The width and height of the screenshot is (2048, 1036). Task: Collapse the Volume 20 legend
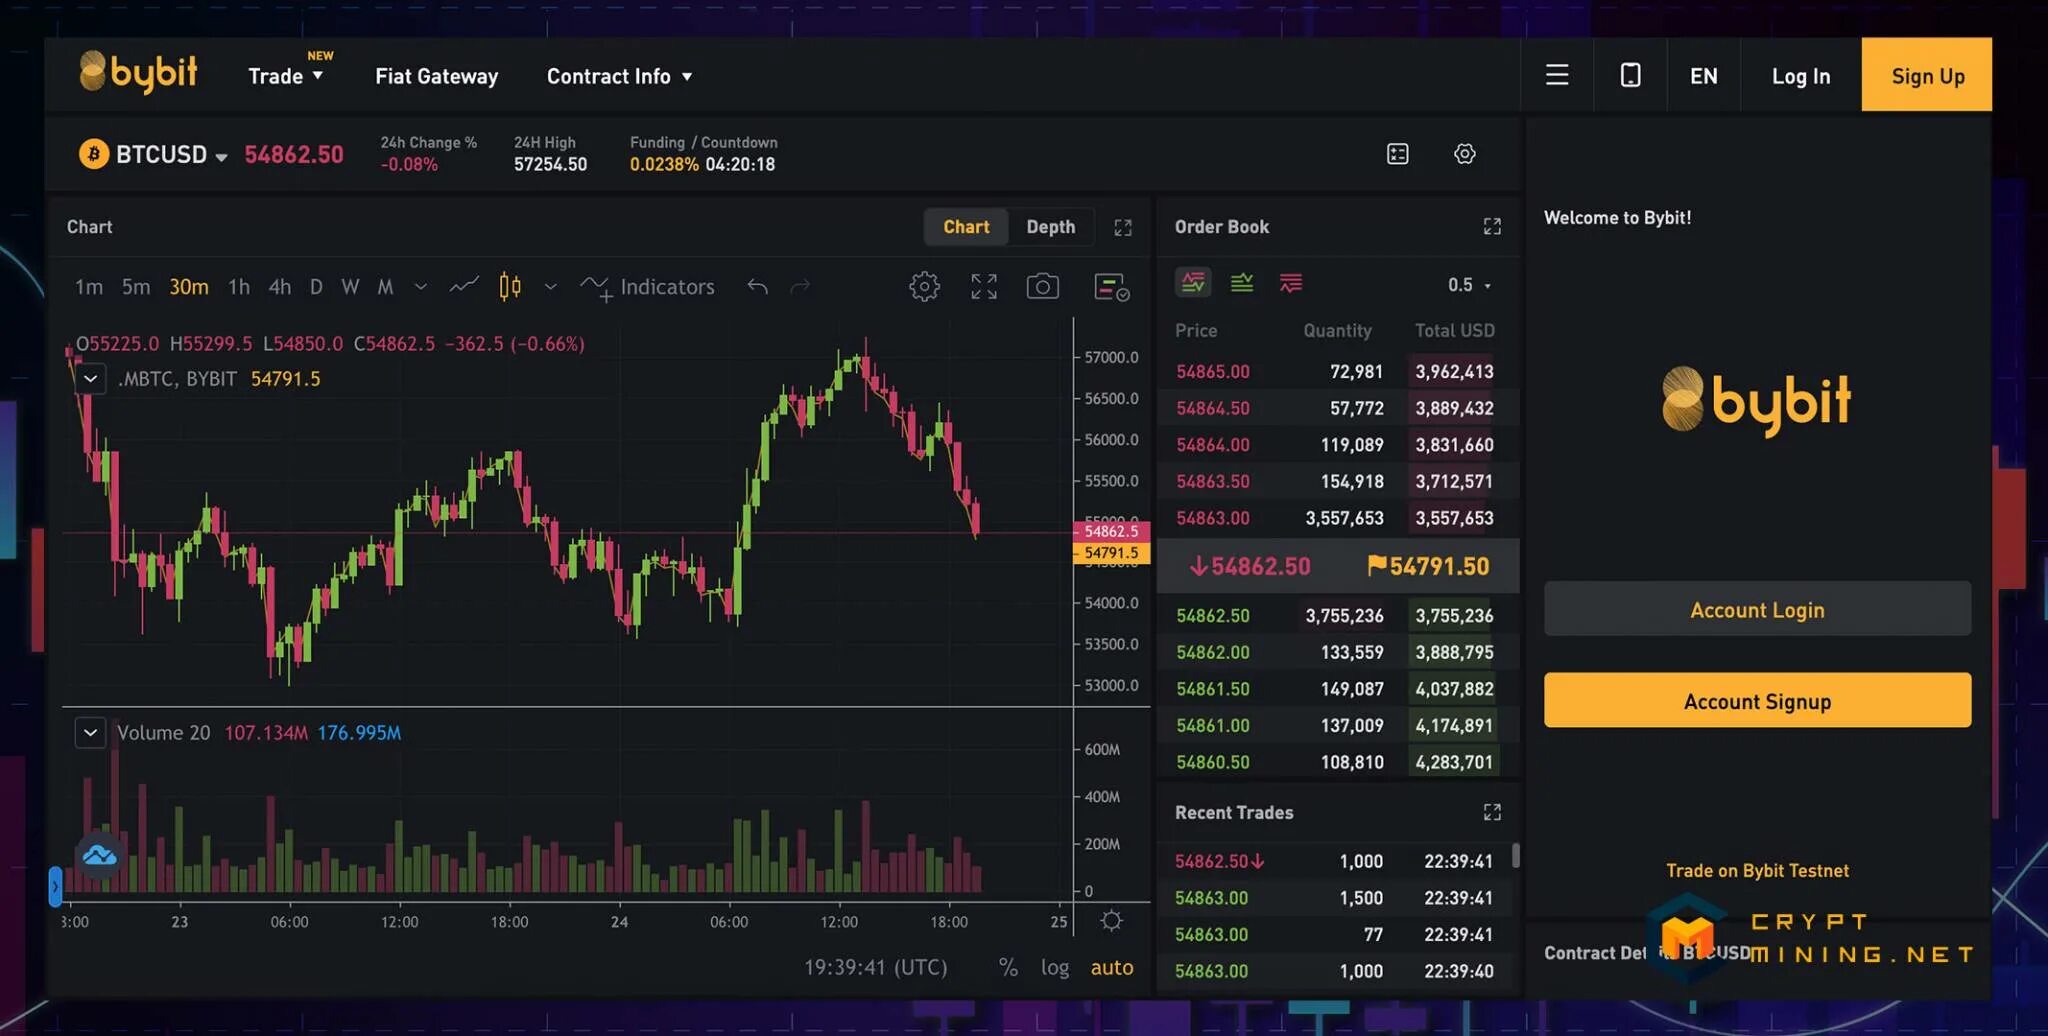pos(90,733)
